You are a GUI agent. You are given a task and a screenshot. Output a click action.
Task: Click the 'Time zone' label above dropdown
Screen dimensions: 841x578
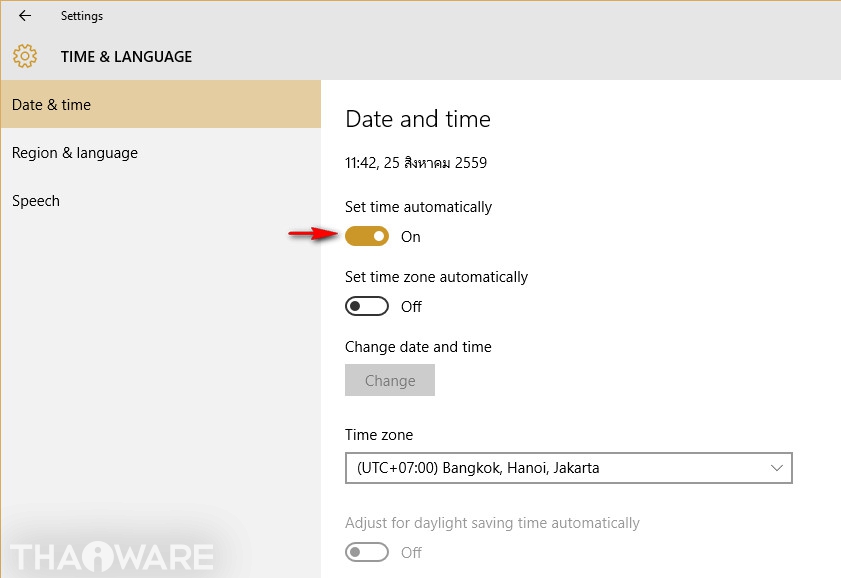(379, 435)
